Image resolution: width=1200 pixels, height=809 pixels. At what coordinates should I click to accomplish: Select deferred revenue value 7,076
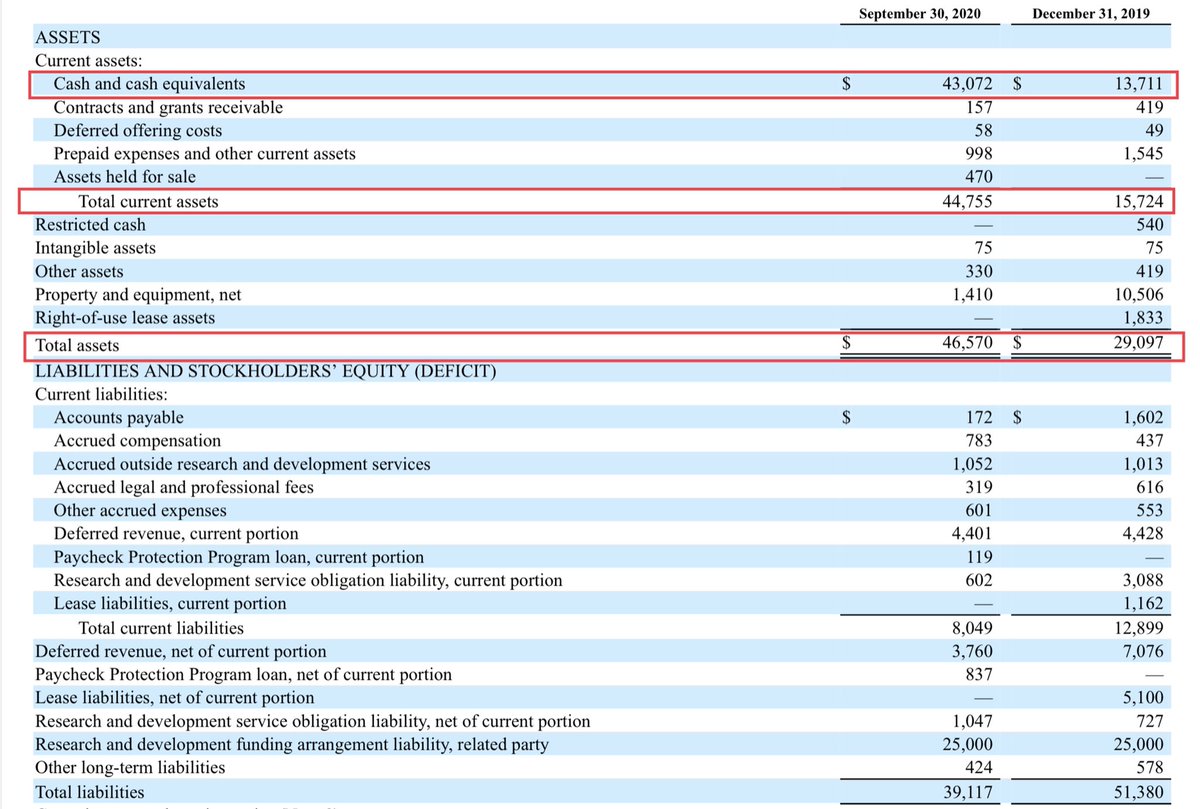click(1142, 651)
